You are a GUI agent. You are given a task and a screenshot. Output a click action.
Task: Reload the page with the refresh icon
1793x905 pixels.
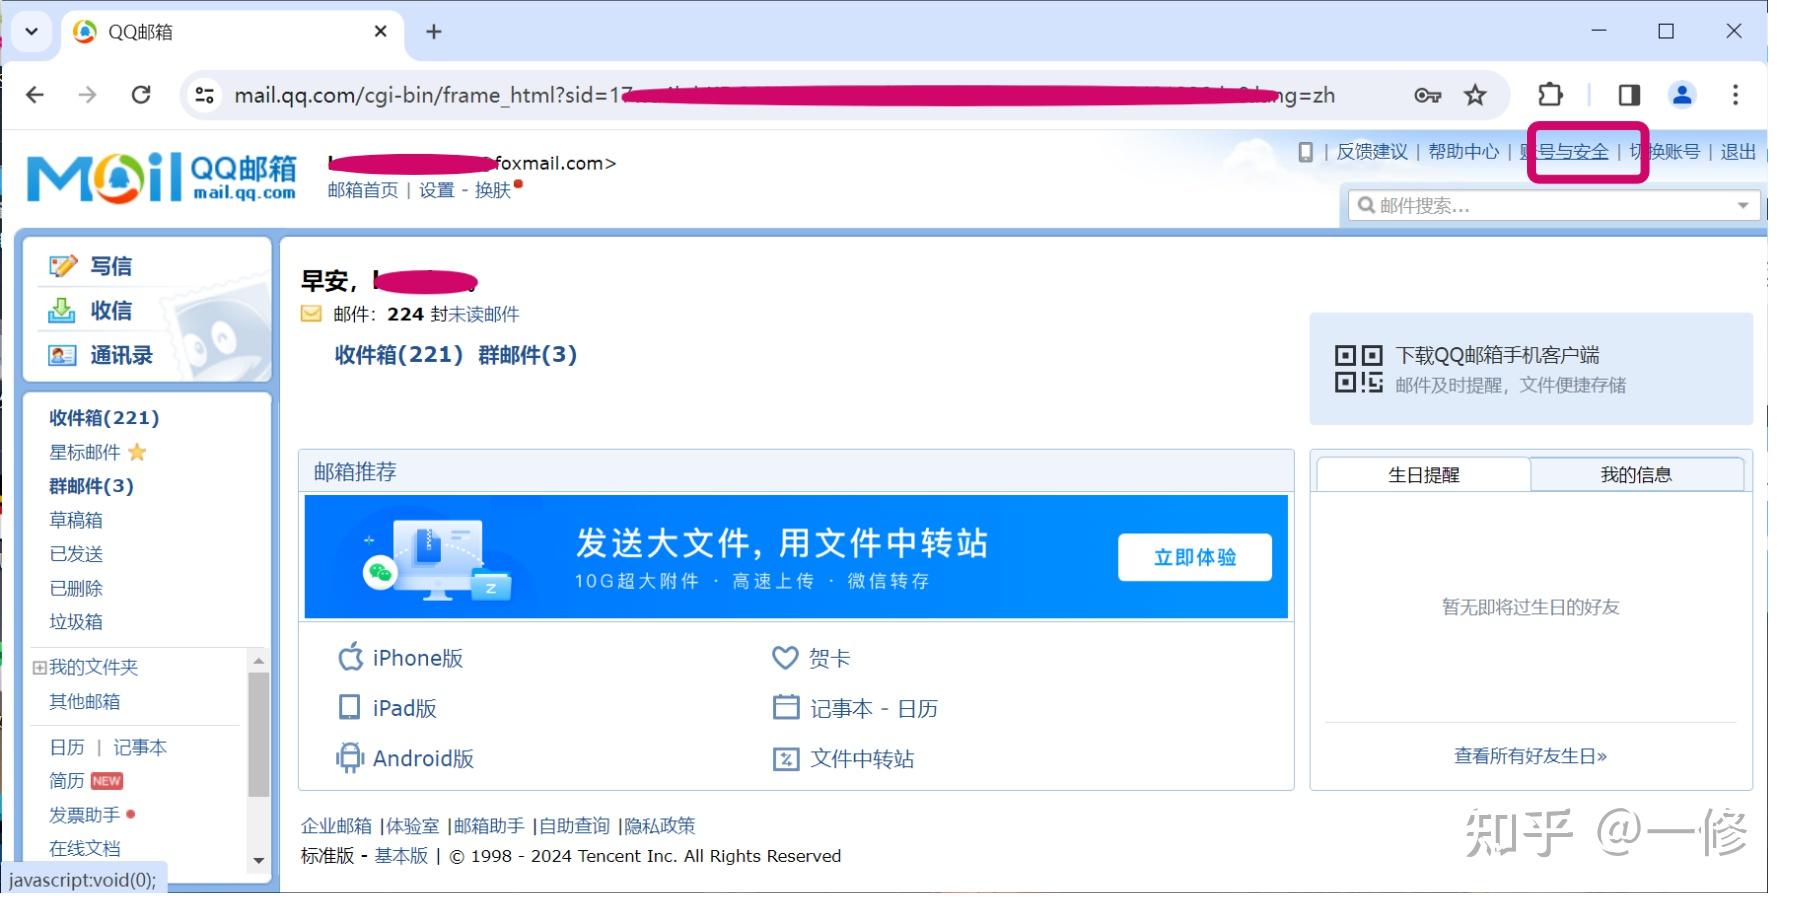pos(143,94)
